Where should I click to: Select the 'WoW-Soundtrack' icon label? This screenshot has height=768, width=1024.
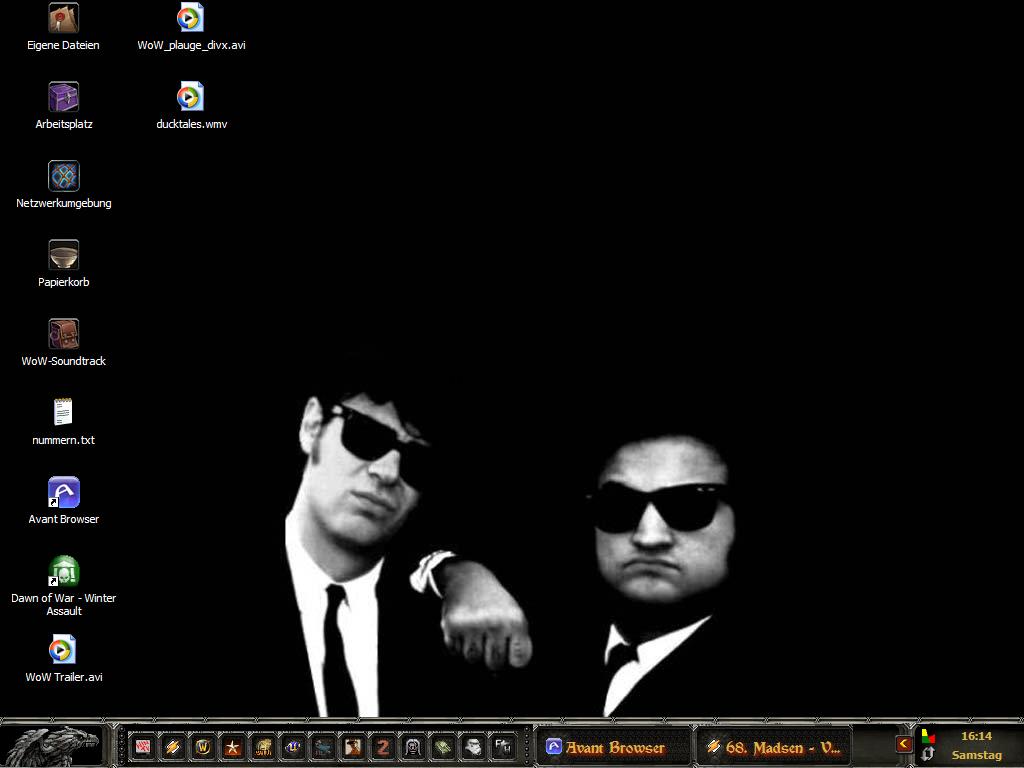tap(63, 361)
